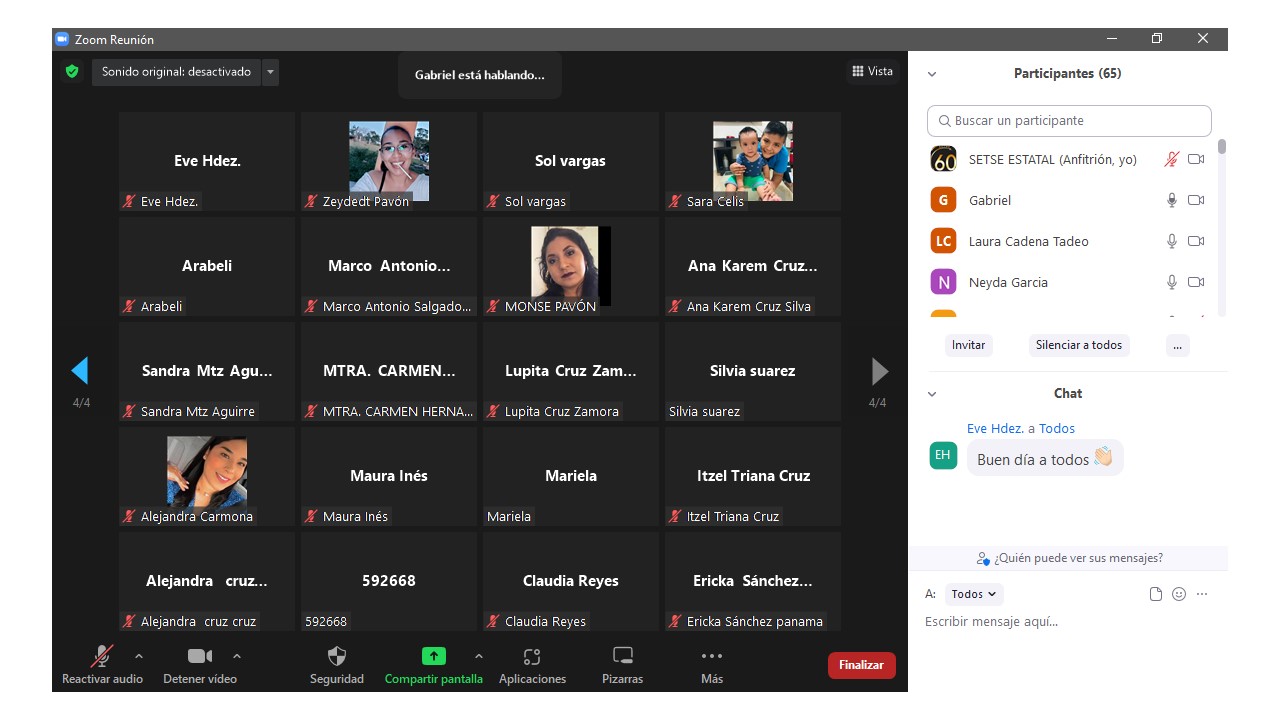
Task: Expand the Sonido original dropdown arrow
Action: 270,72
